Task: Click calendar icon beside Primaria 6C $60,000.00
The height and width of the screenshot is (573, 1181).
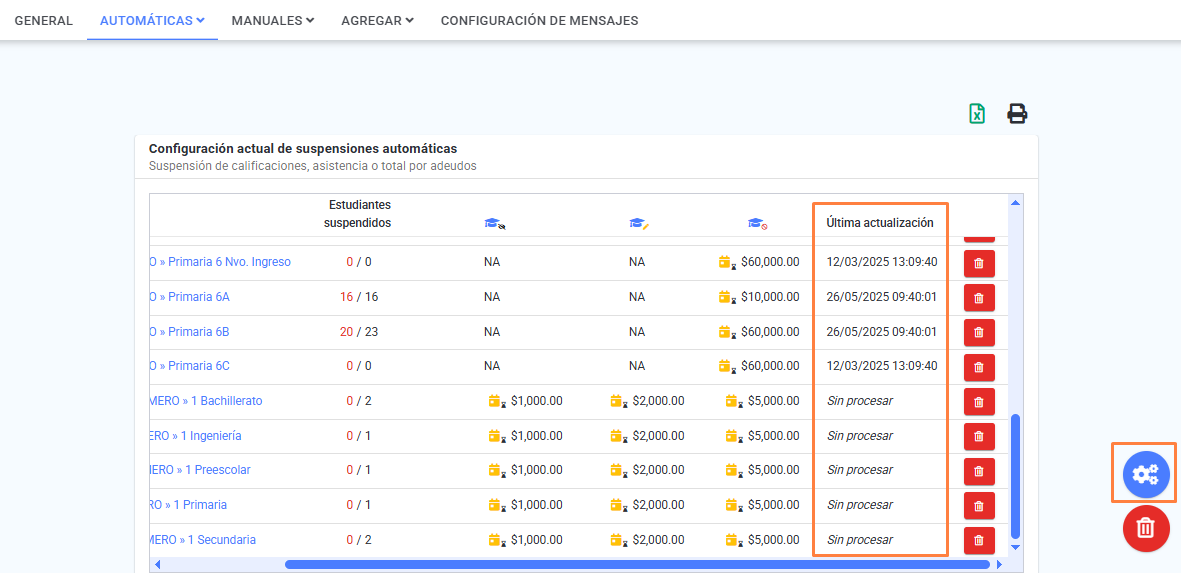Action: 727,367
